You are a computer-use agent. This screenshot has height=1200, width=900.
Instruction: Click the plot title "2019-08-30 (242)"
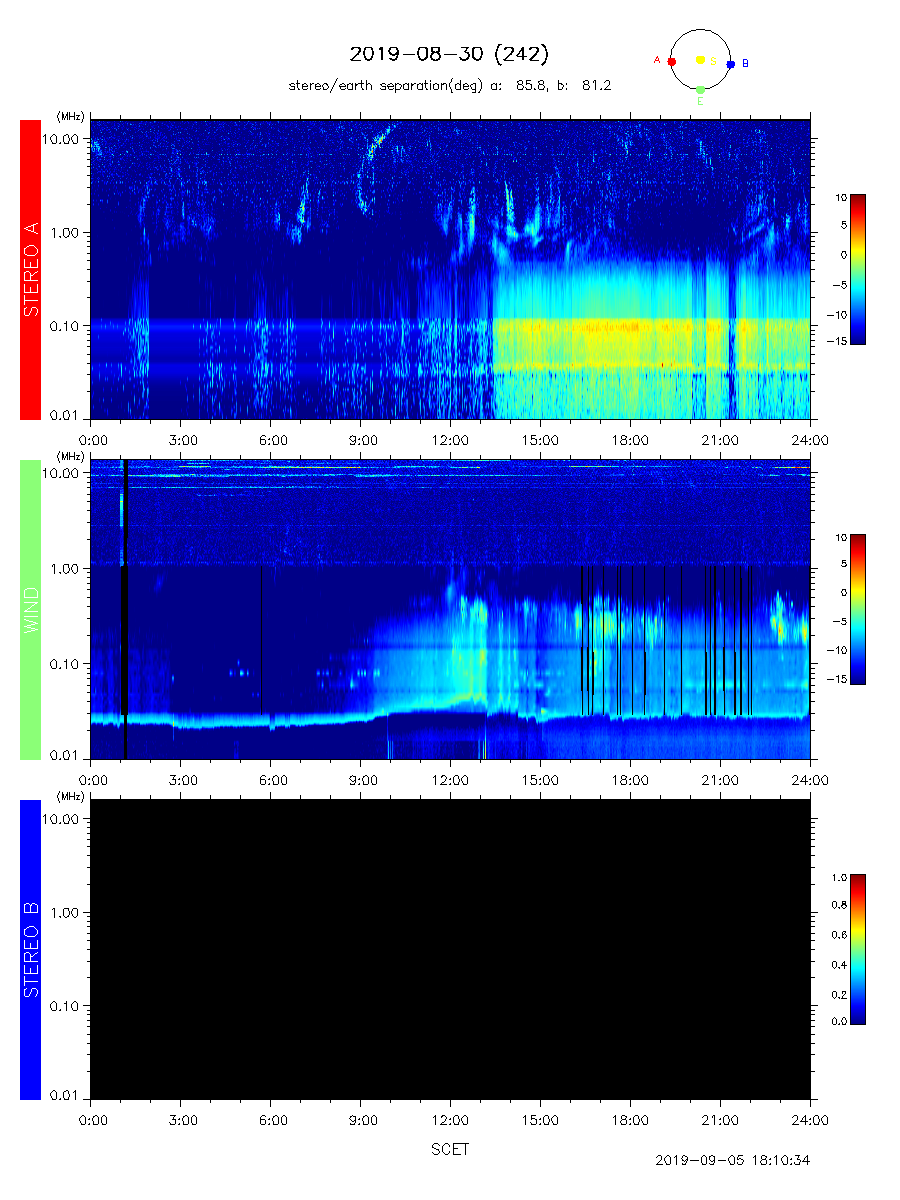click(x=449, y=54)
